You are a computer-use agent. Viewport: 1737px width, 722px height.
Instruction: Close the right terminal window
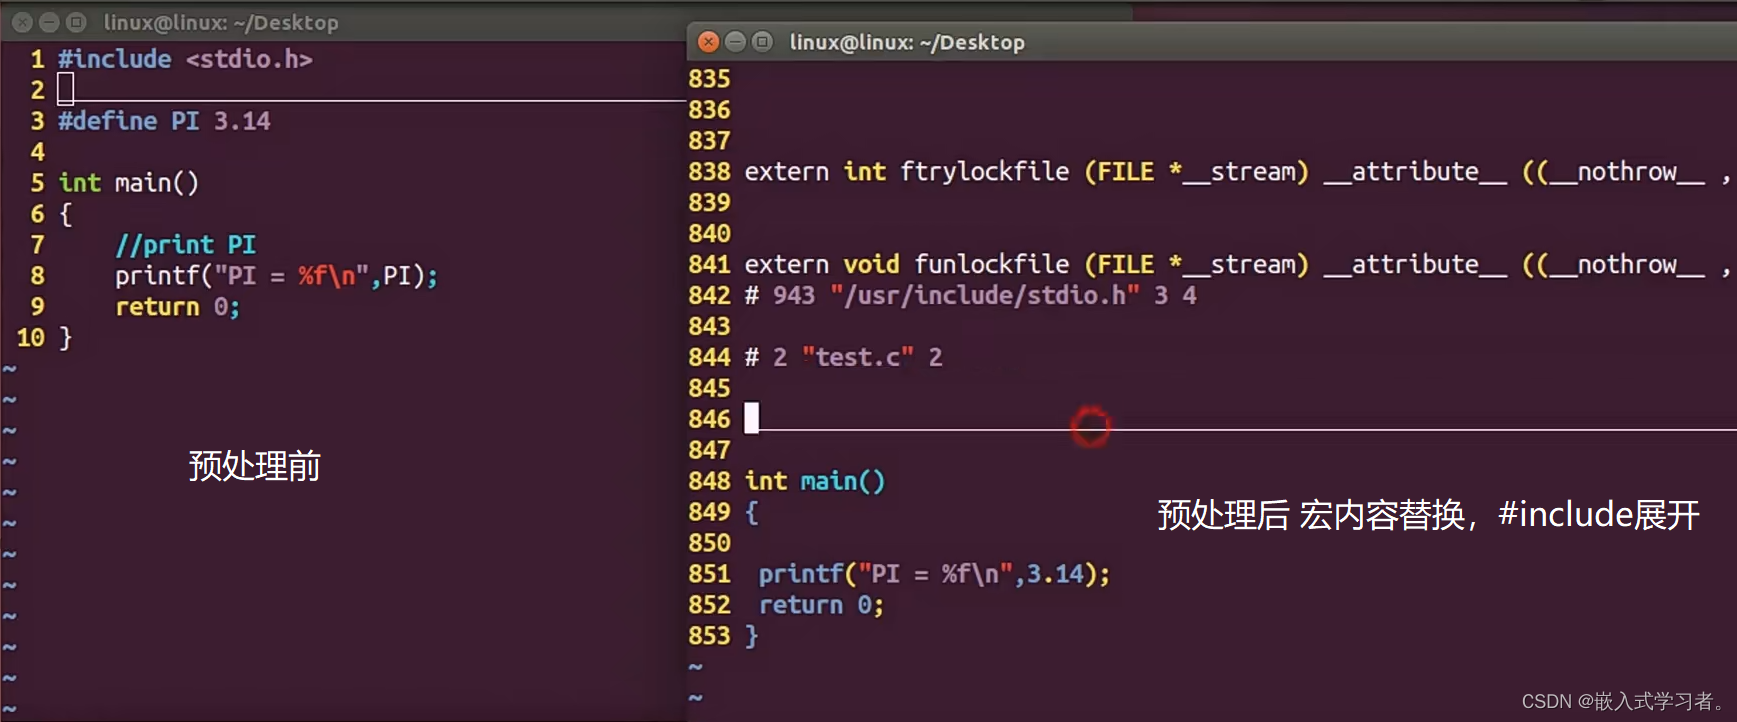[708, 42]
